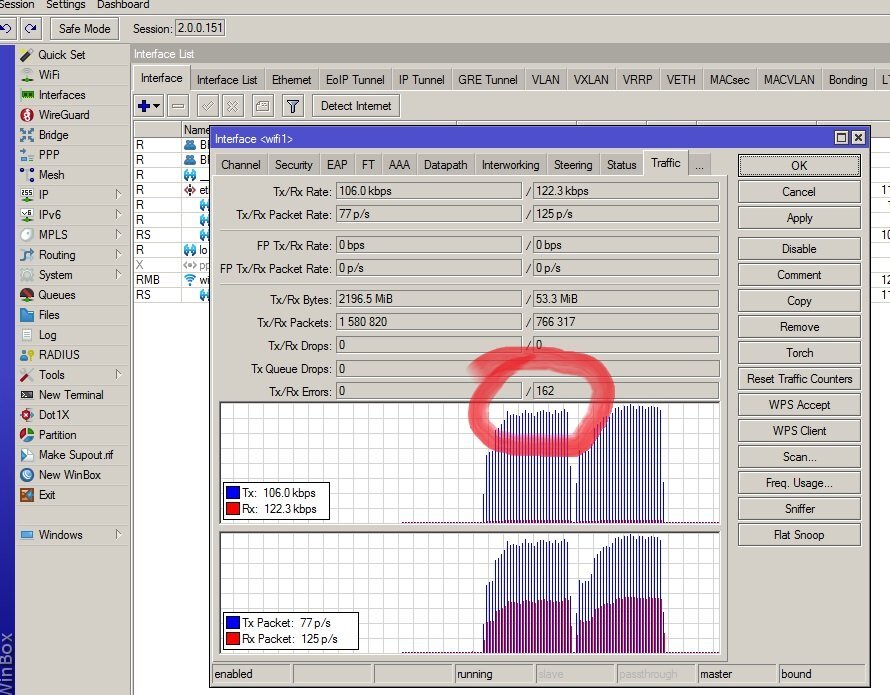Click the Freq. Usage button
Screen dimensions: 890x695
[x=799, y=483]
